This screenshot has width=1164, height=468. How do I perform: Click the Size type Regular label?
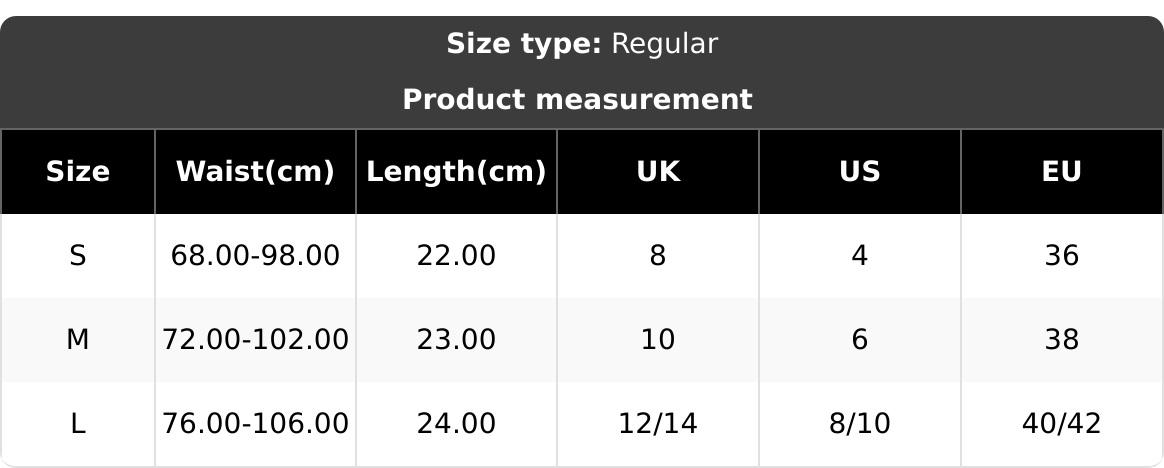pyautogui.click(x=581, y=44)
